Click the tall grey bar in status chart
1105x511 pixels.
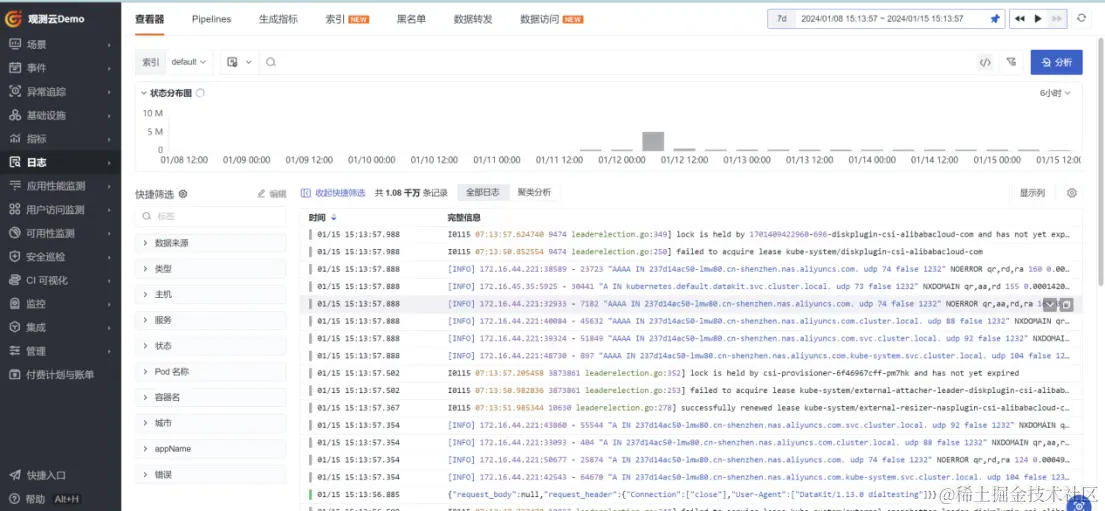click(653, 141)
